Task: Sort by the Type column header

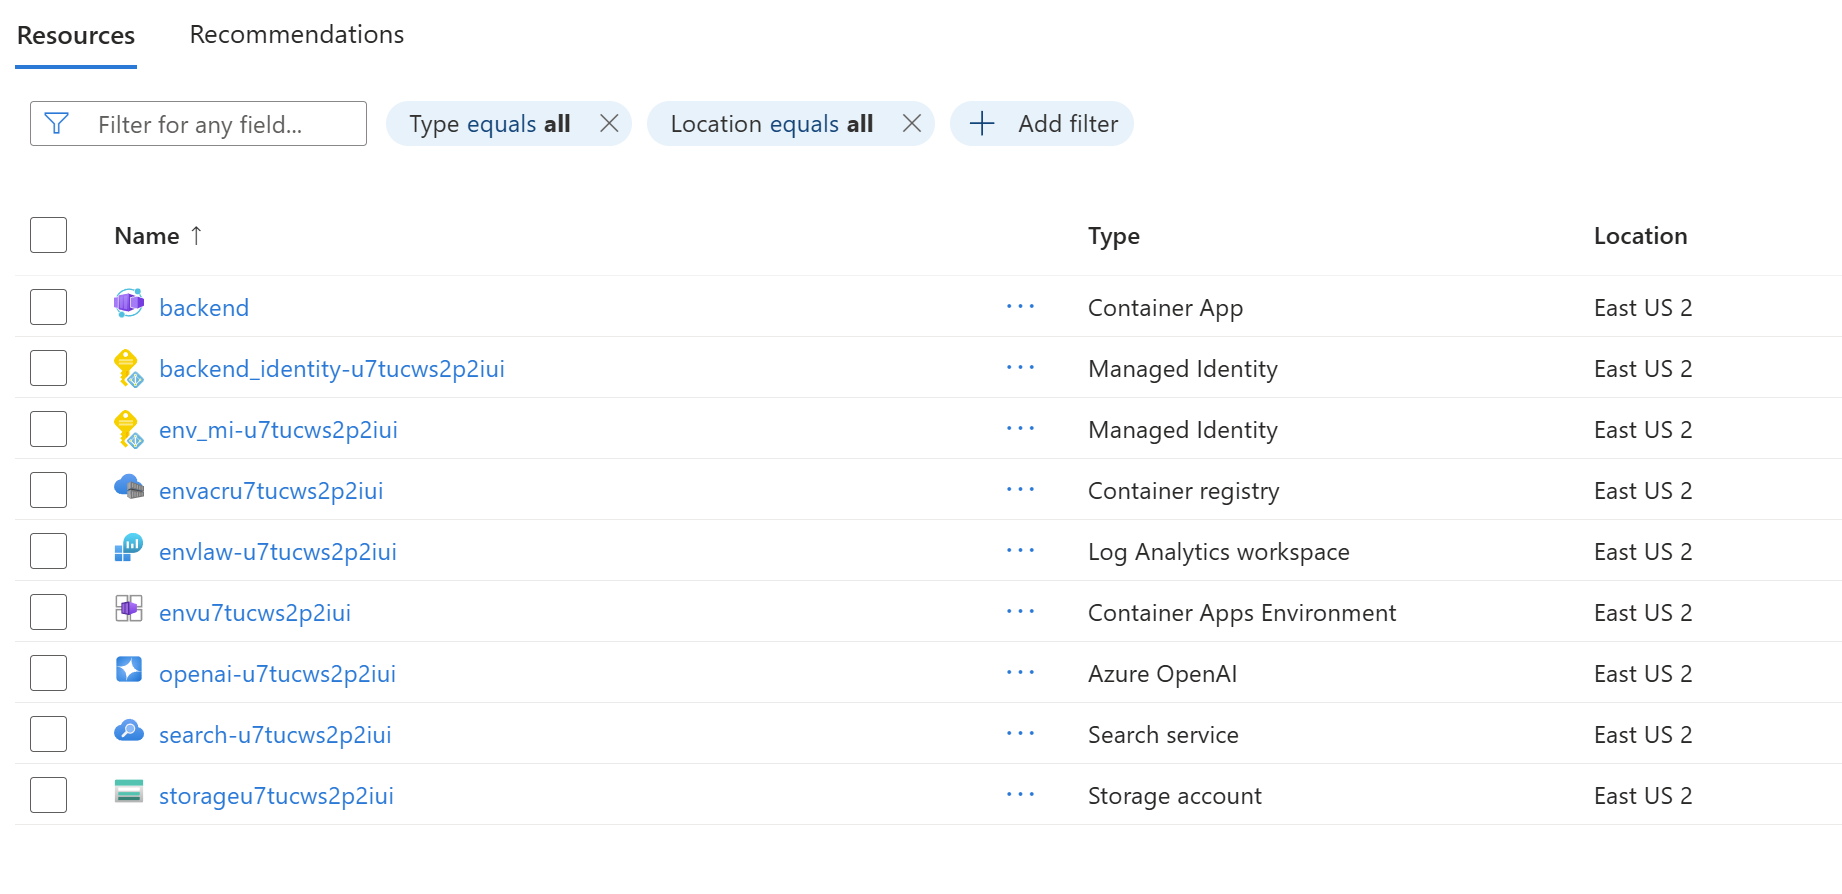Action: click(1114, 236)
